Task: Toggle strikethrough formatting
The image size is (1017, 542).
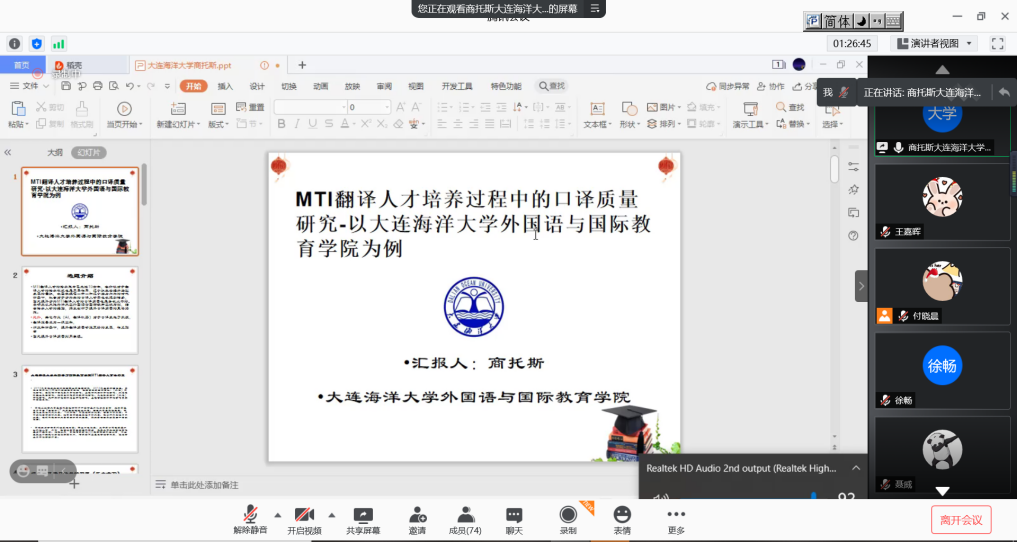Action: click(x=329, y=124)
